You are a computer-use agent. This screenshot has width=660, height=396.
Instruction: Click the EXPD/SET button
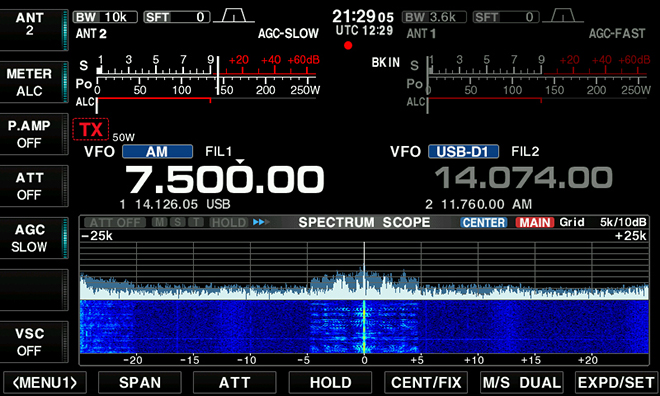pos(616,383)
